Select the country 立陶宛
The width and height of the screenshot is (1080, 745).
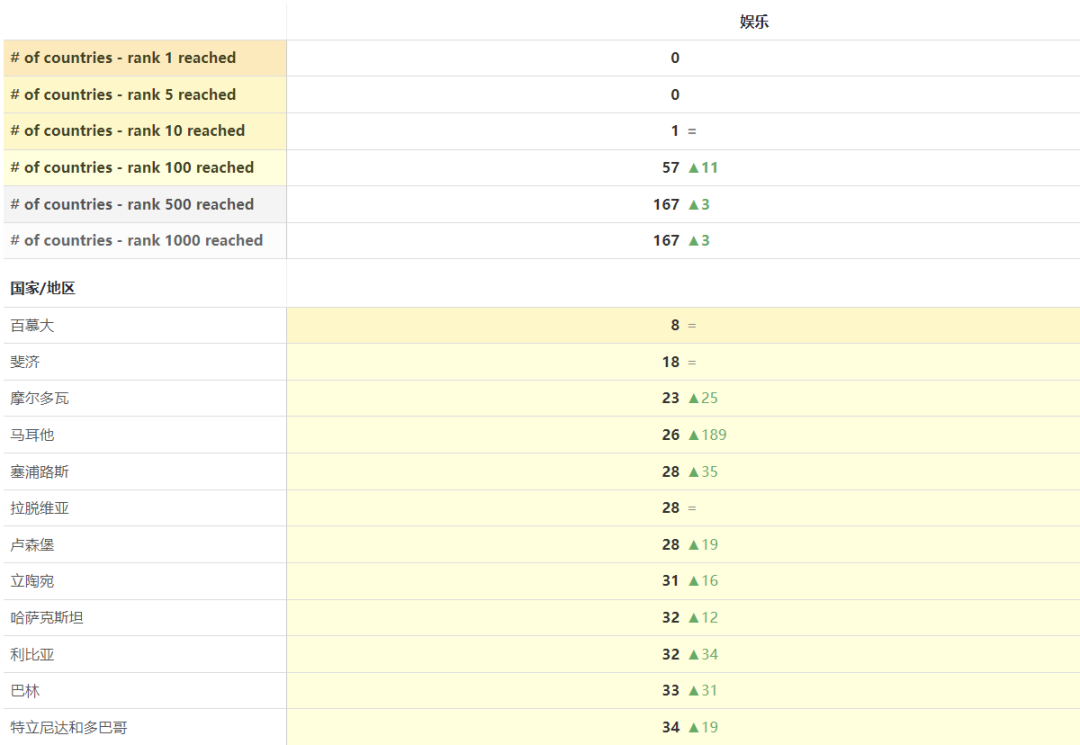coord(32,580)
